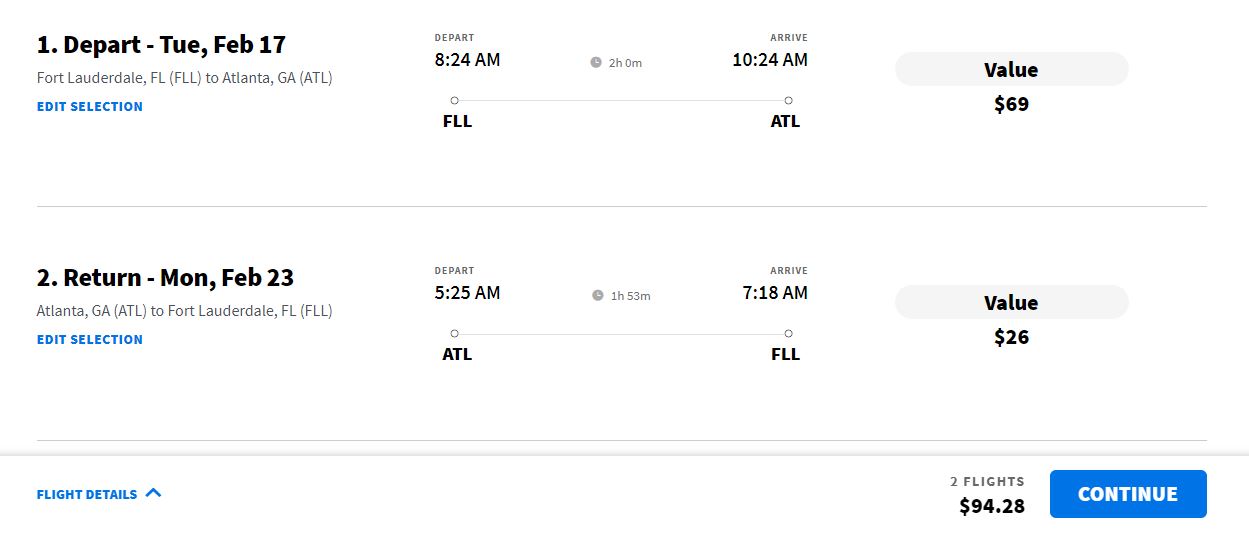Screen dimensions: 1249x539
Task: Click the clock icon beside 1h 53m
Action: [x=598, y=296]
